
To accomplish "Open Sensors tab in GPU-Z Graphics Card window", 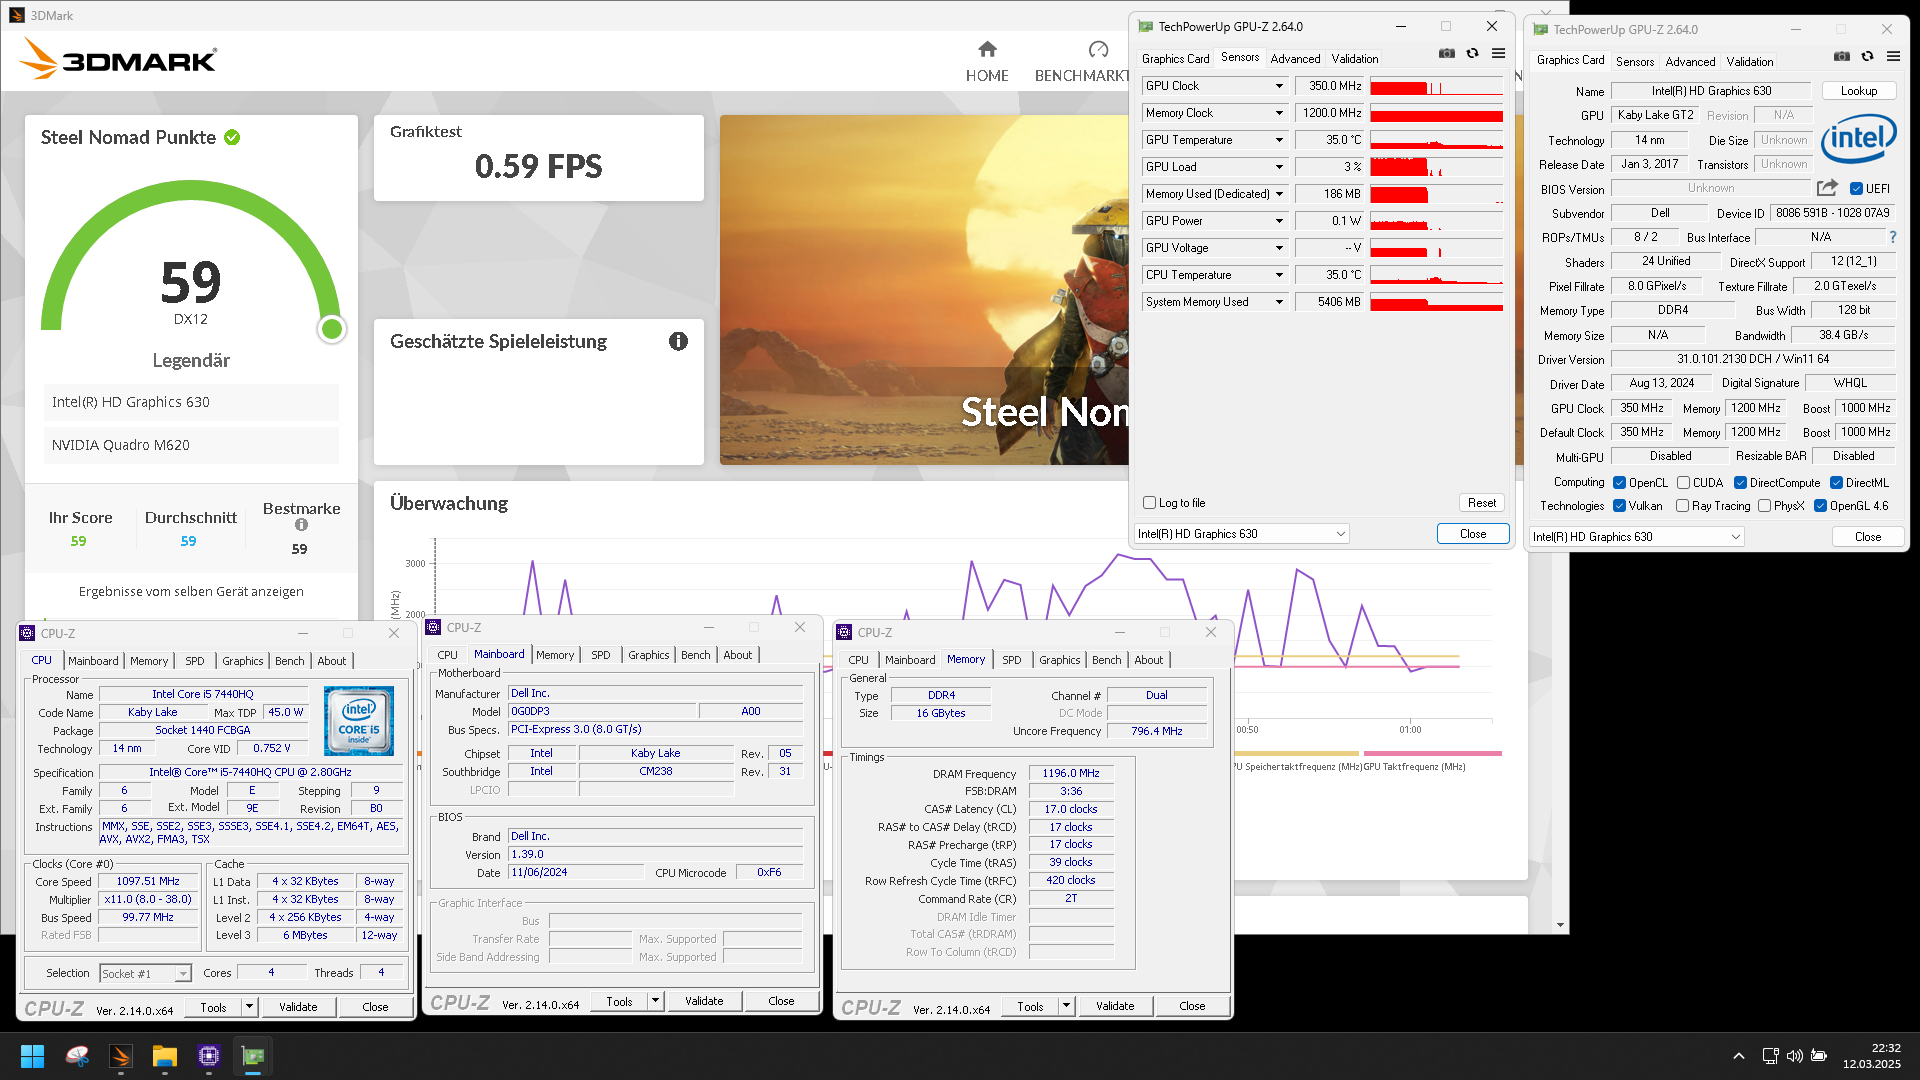I will tap(1635, 62).
